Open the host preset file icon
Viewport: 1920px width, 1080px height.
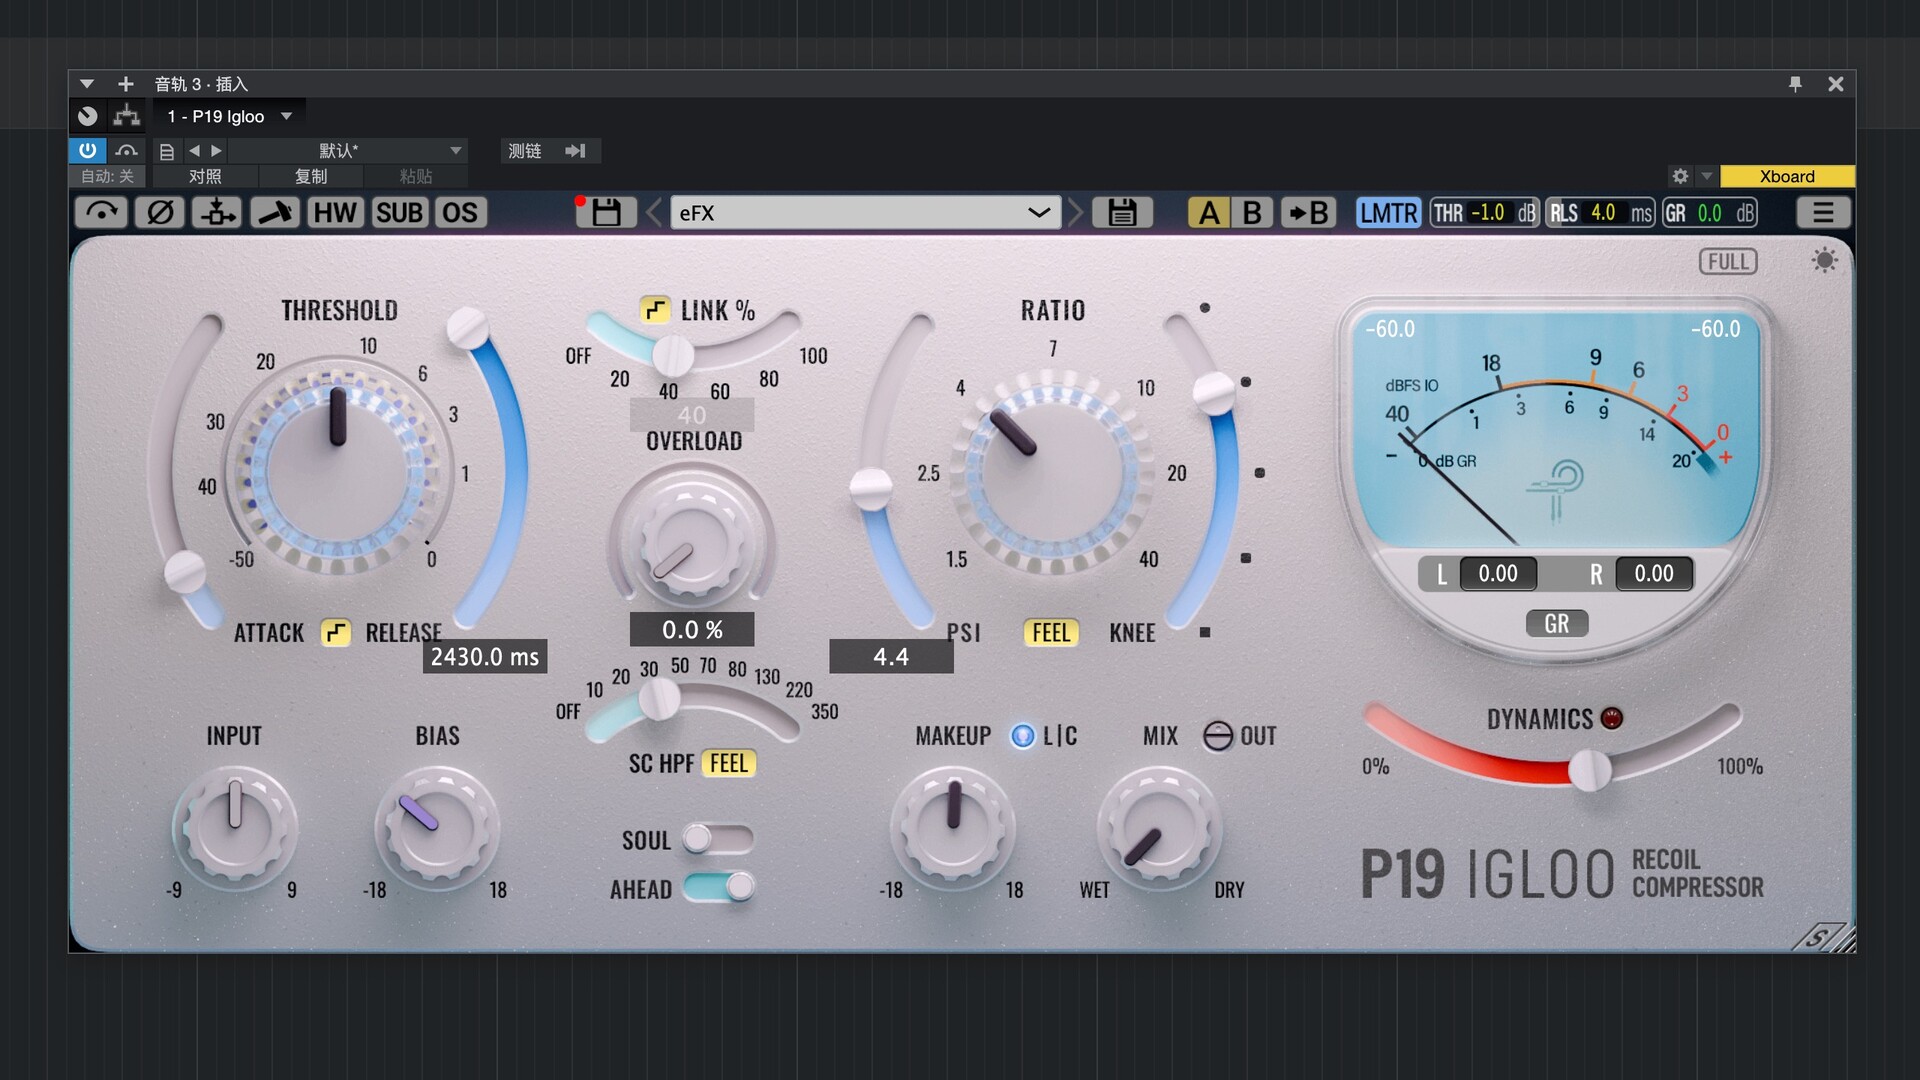167,151
